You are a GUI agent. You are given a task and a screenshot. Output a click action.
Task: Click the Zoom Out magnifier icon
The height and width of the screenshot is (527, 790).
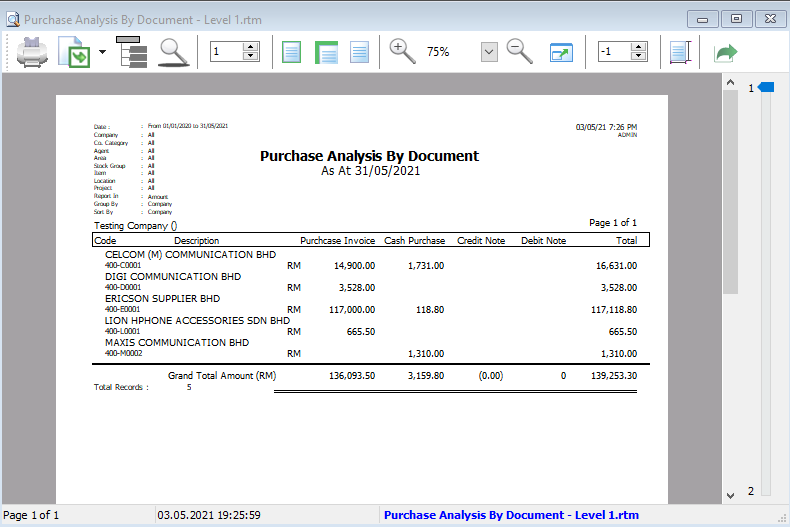(519, 52)
